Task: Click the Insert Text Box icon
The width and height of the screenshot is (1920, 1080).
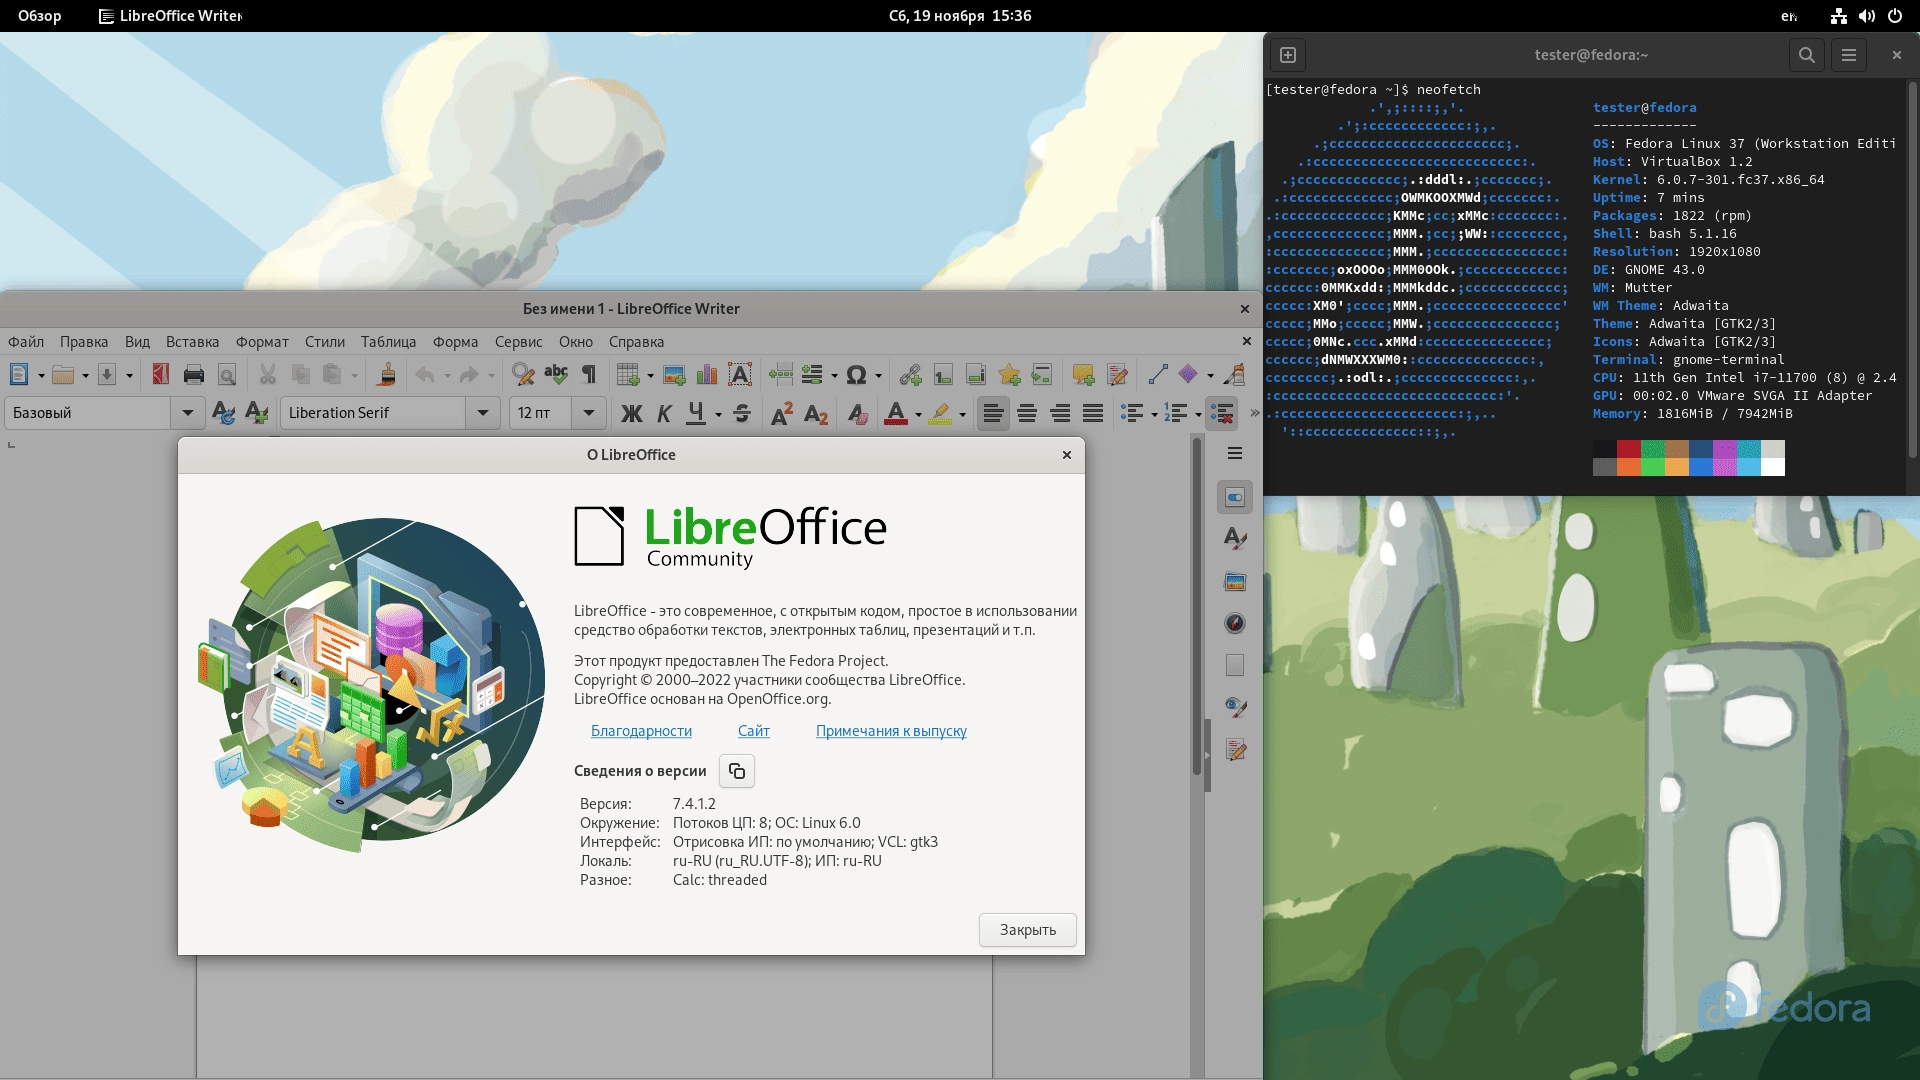Action: click(740, 375)
